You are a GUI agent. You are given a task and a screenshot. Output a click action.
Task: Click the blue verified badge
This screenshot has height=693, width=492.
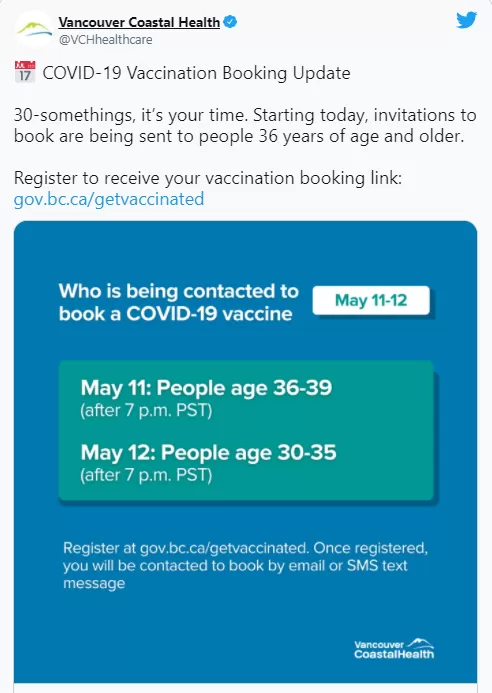pos(230,22)
